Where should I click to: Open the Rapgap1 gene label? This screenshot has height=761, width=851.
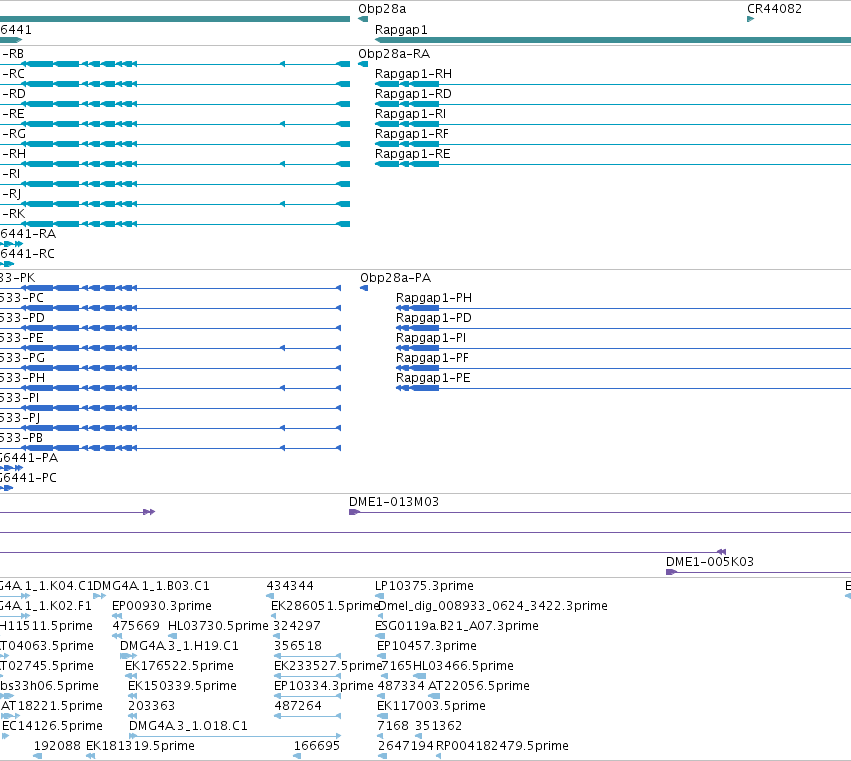point(401,30)
